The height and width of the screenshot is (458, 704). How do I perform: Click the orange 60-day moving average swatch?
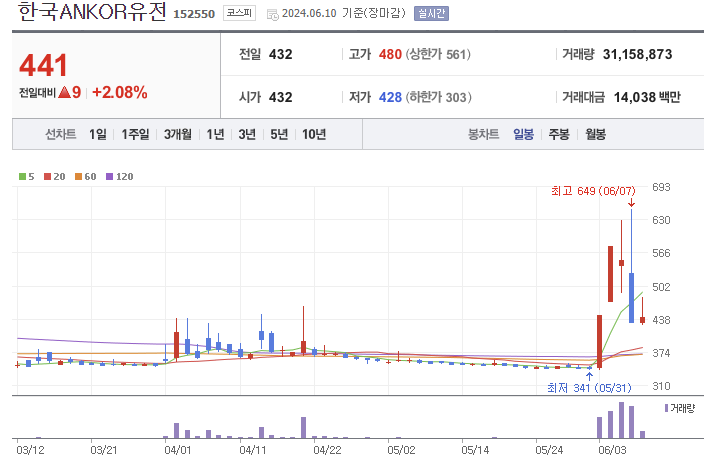pyautogui.click(x=78, y=176)
